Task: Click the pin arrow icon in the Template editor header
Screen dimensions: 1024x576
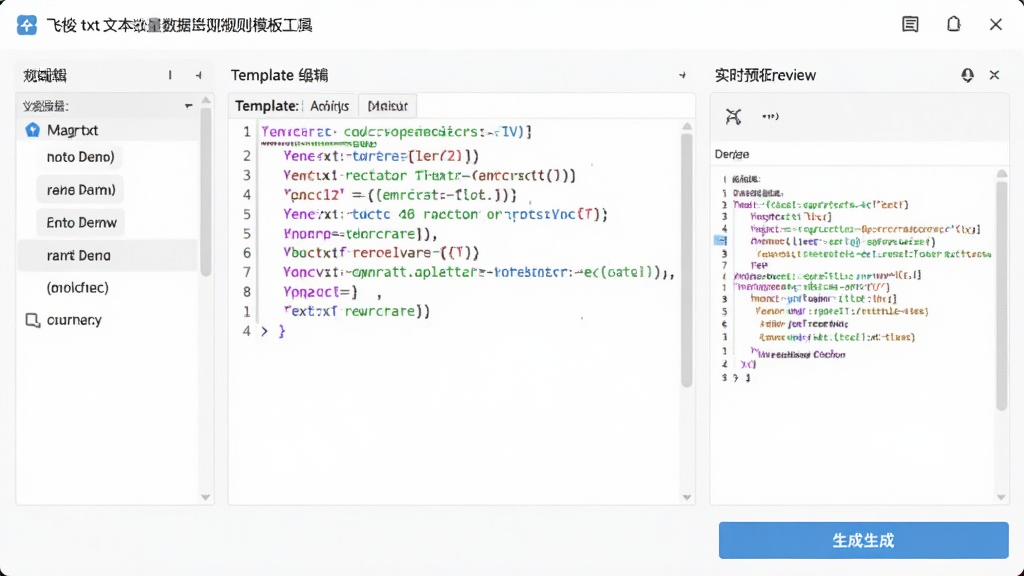Action: click(682, 76)
